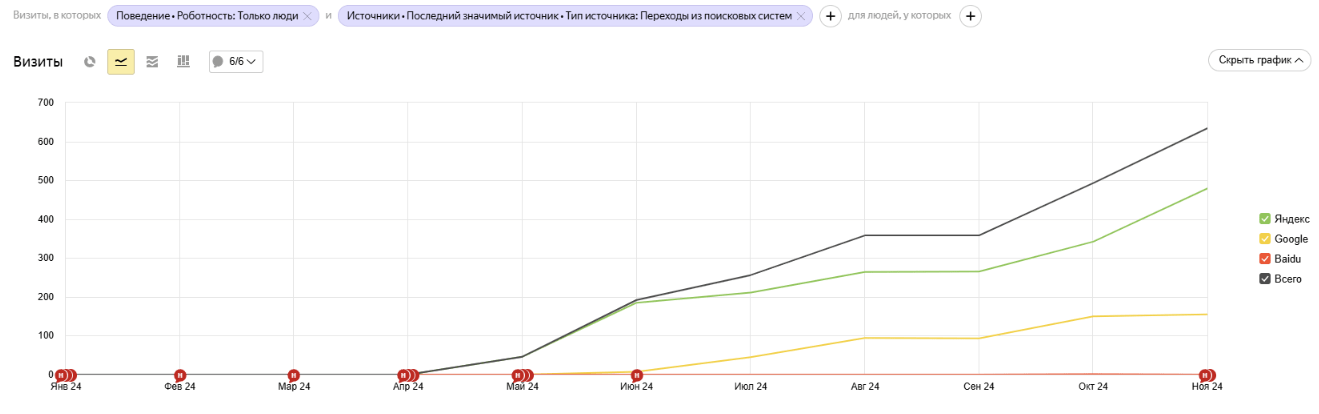Screen dimensions: 1319x414
Task: Remove the 'Роботность: Только люди' filter
Action: tap(307, 17)
